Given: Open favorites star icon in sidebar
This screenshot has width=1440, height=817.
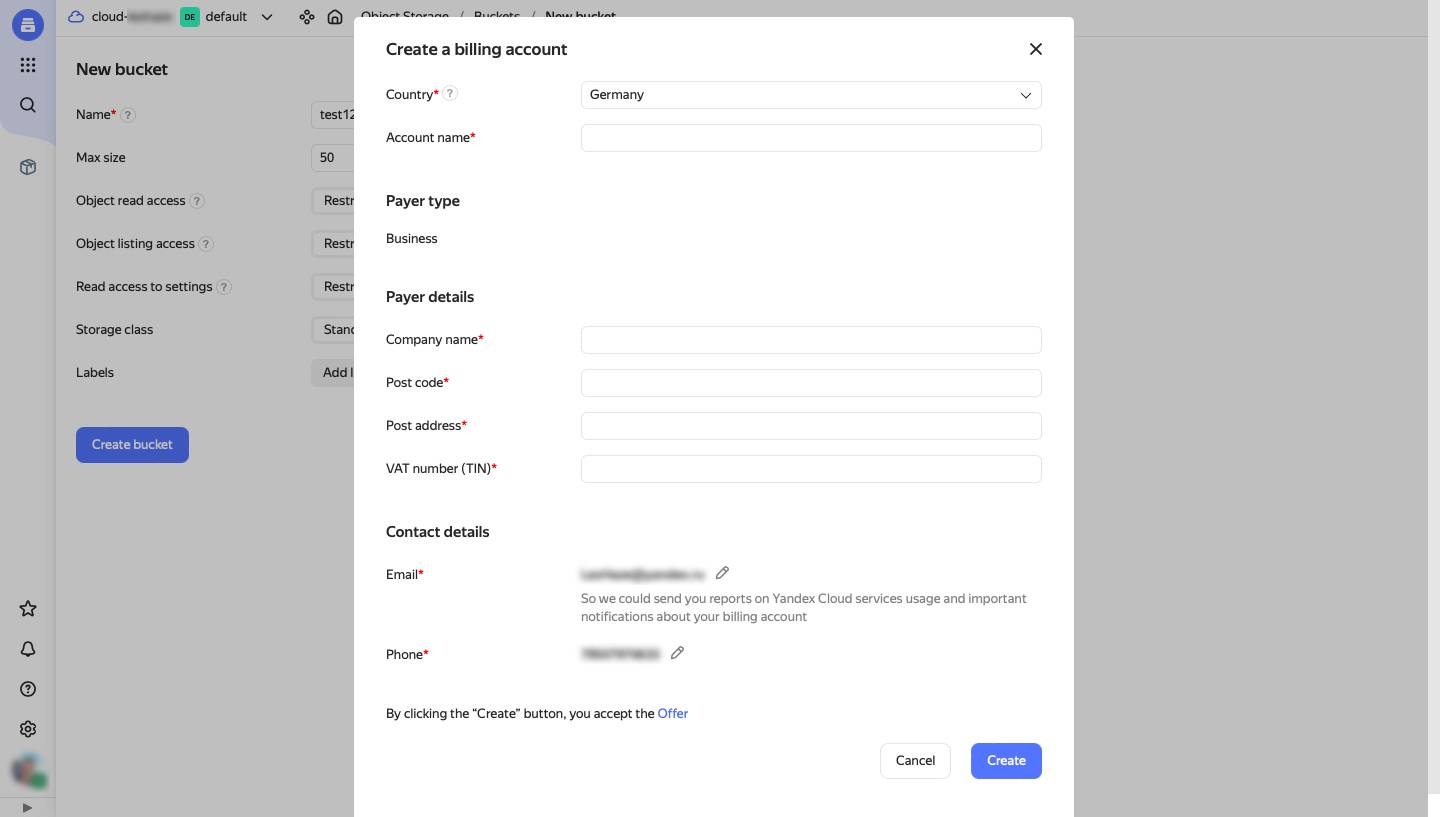Looking at the screenshot, I should (x=28, y=609).
